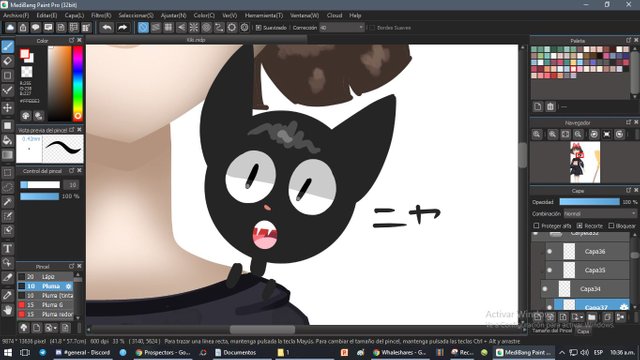Select the Text tool
This screenshot has height=360, width=640.
[8, 248]
